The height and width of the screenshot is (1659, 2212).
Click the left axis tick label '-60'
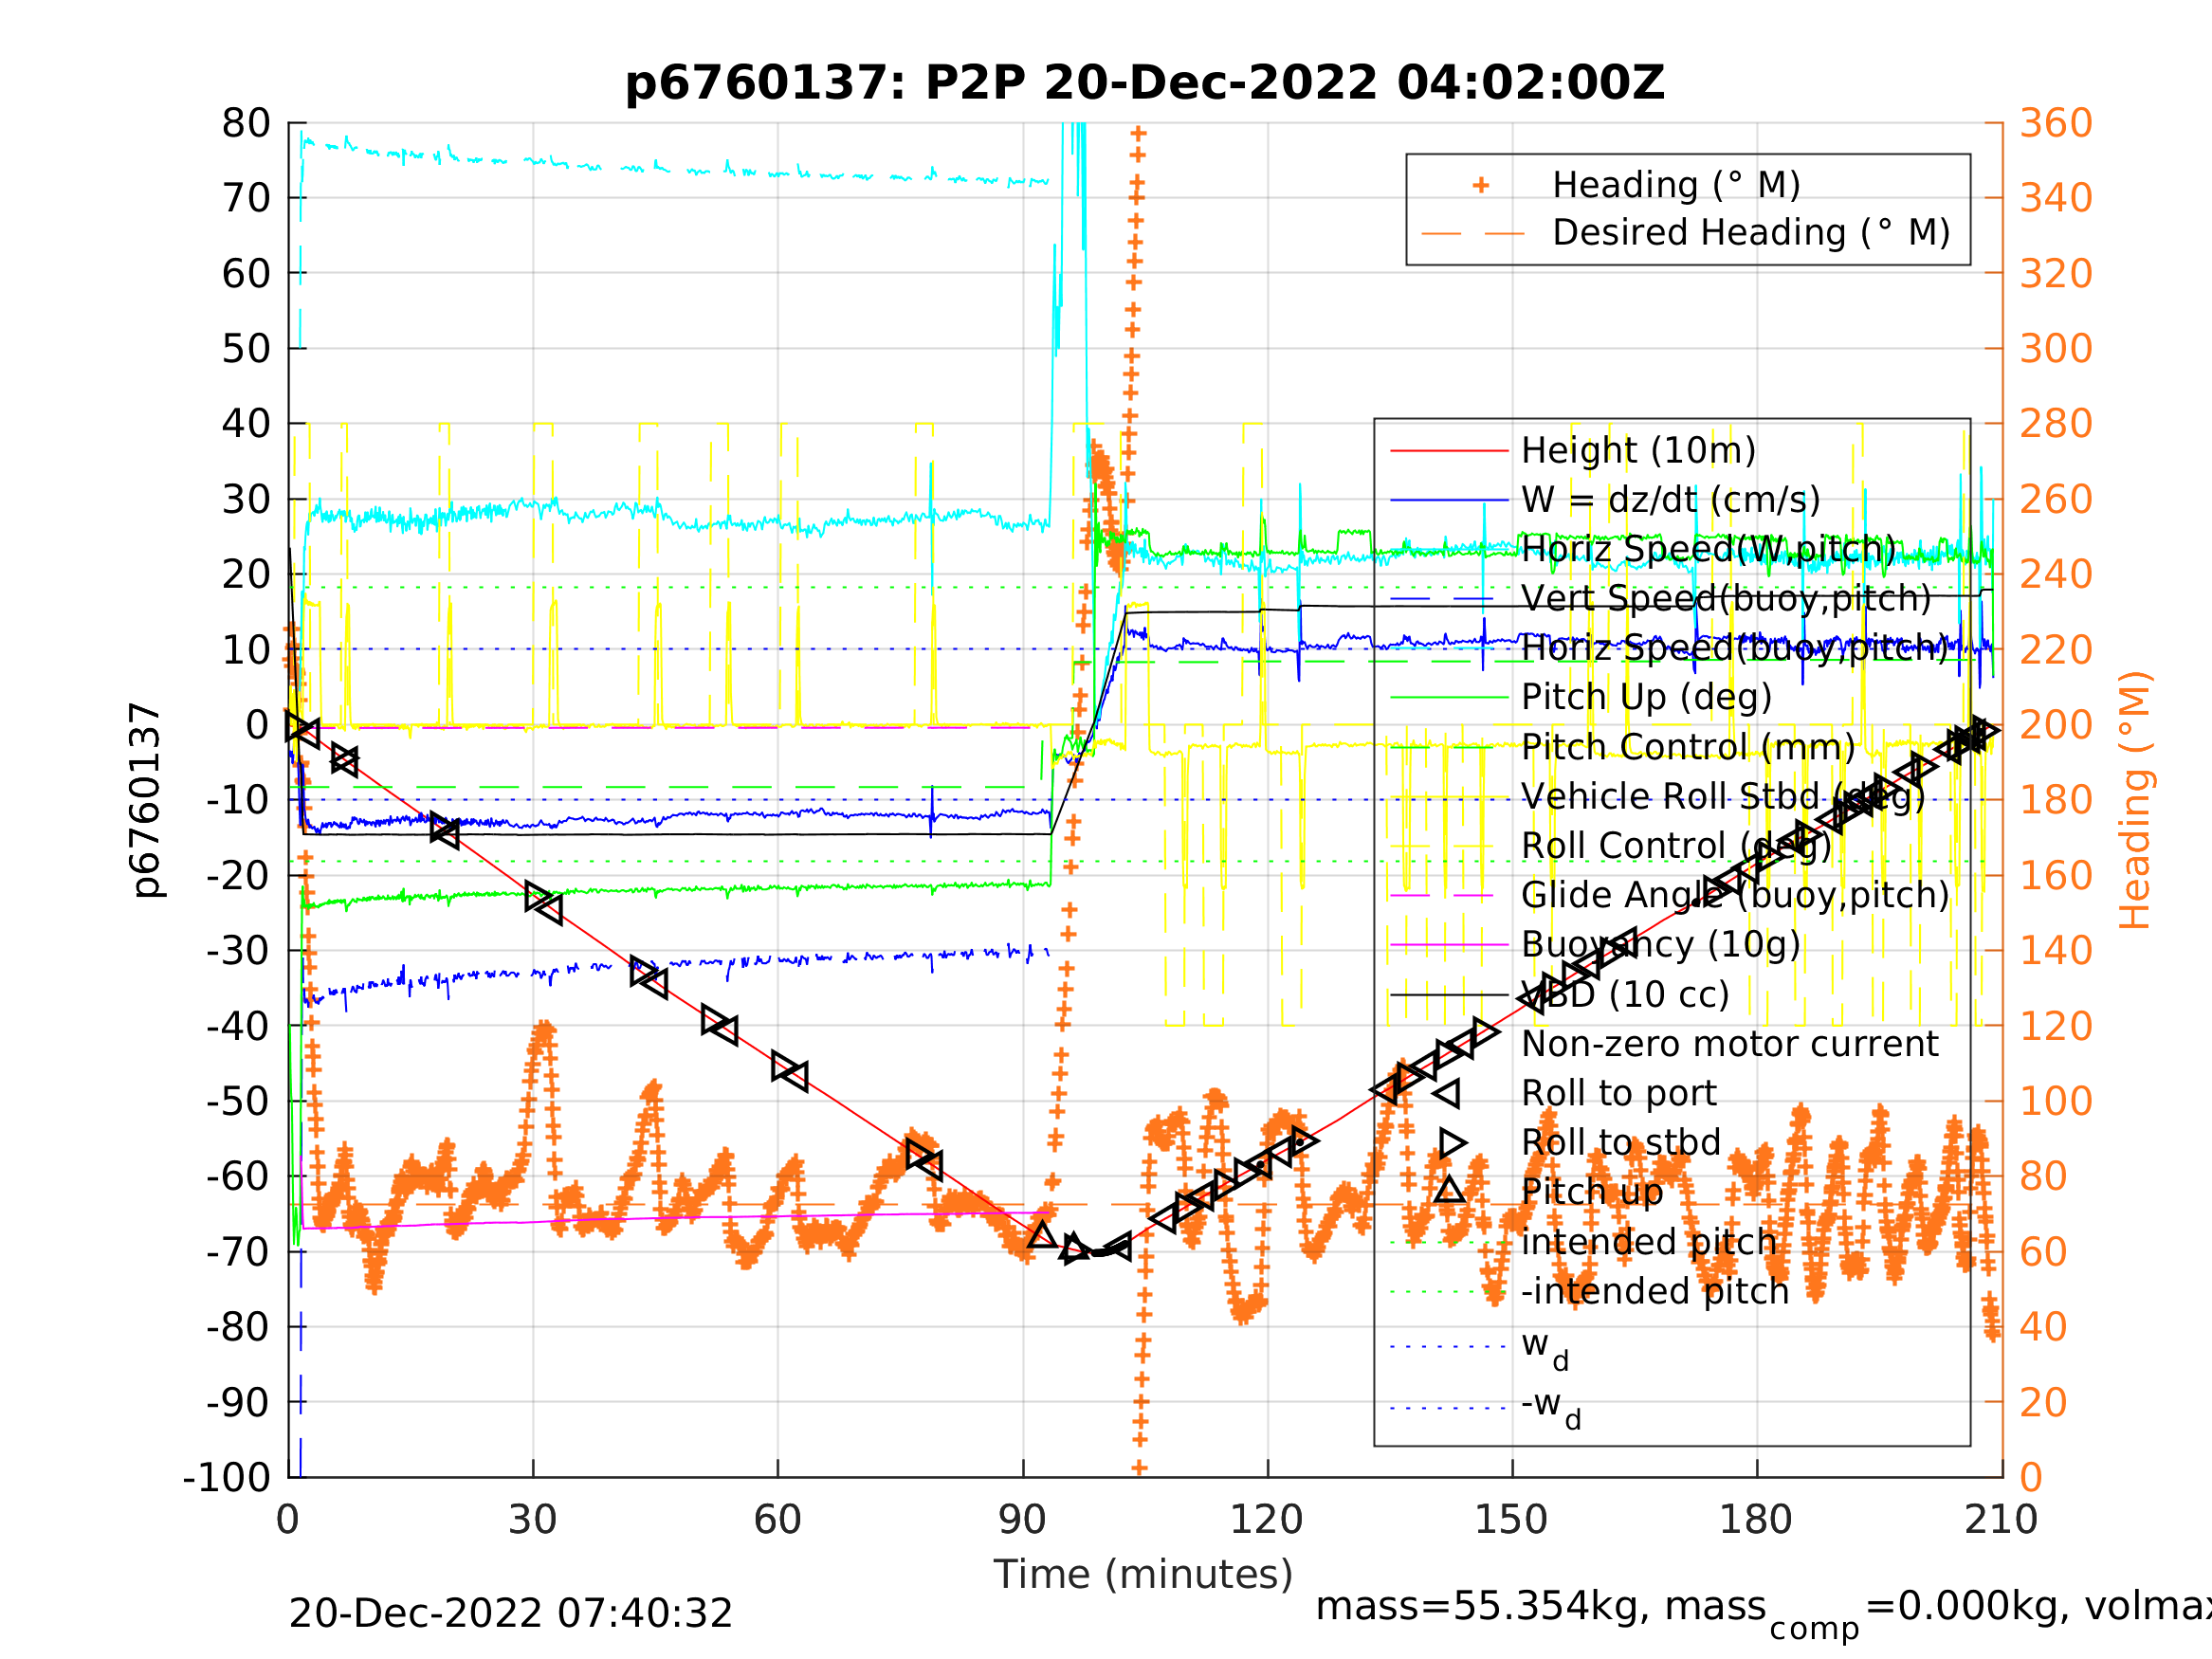[x=238, y=1176]
